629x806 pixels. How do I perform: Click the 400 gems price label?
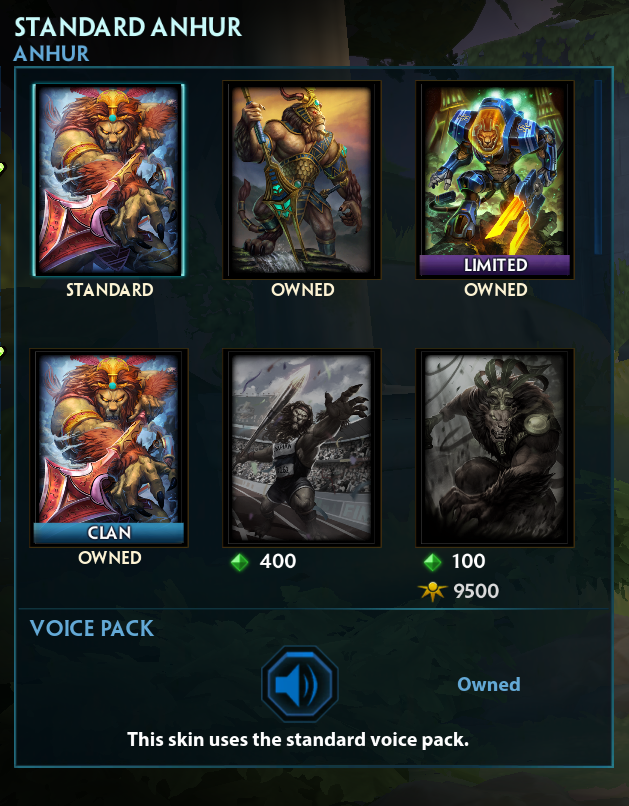(x=278, y=561)
